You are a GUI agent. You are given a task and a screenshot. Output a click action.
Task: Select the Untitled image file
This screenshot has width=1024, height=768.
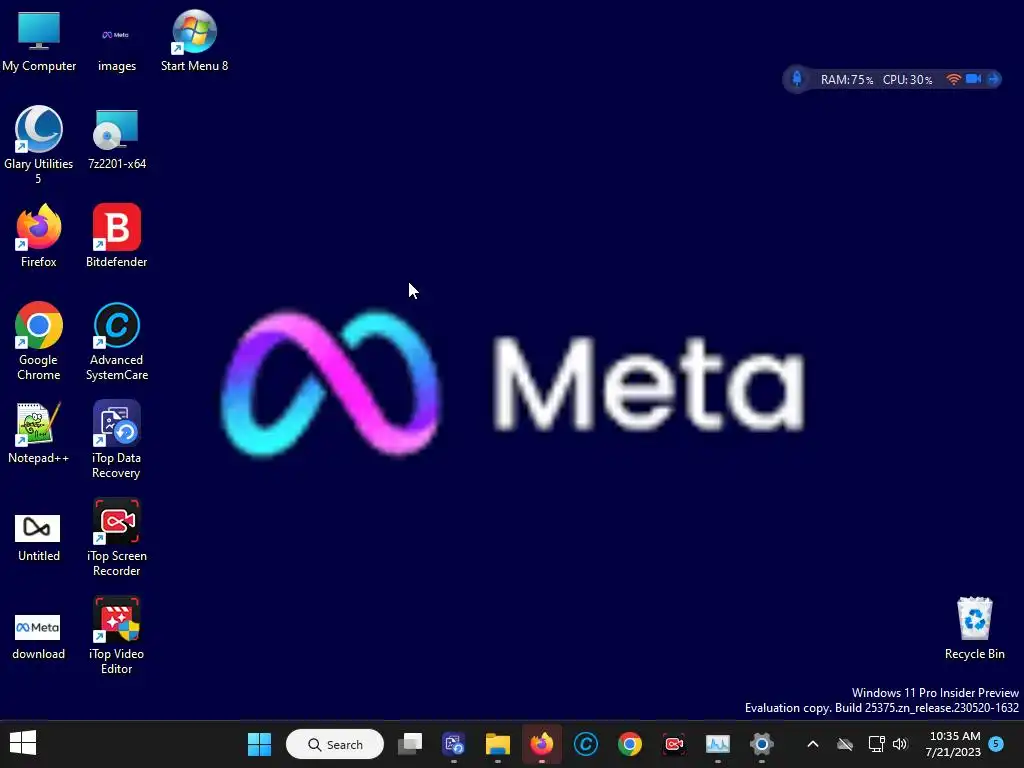tap(39, 537)
